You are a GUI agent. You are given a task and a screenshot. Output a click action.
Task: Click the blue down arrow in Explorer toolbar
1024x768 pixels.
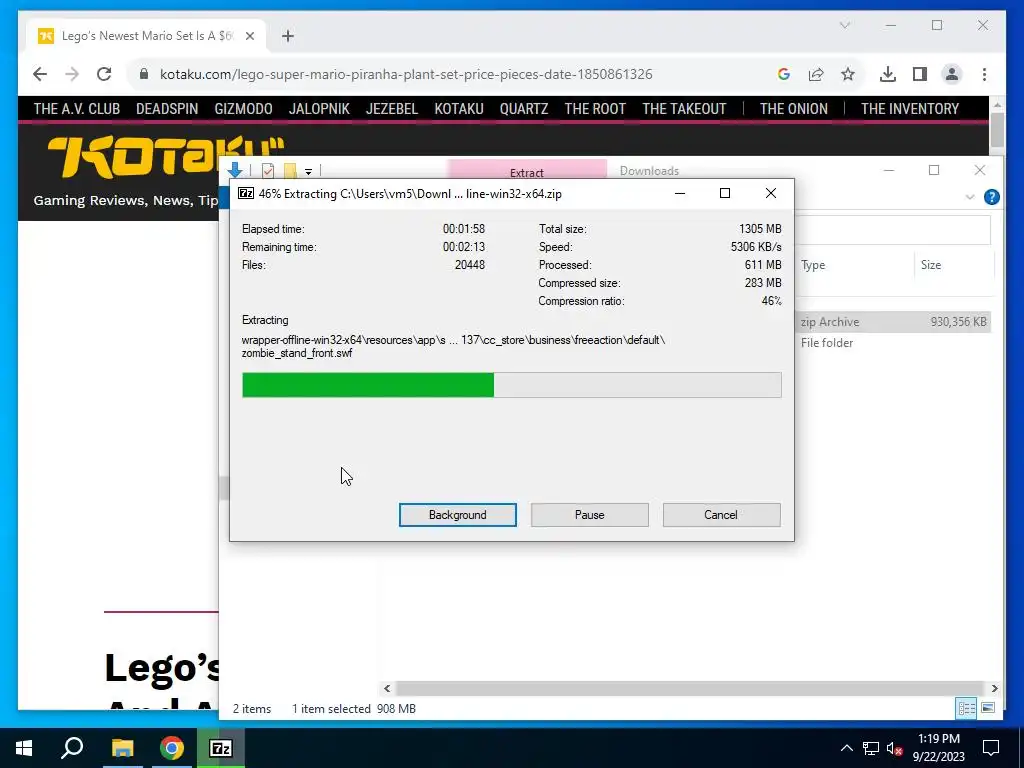(235, 170)
